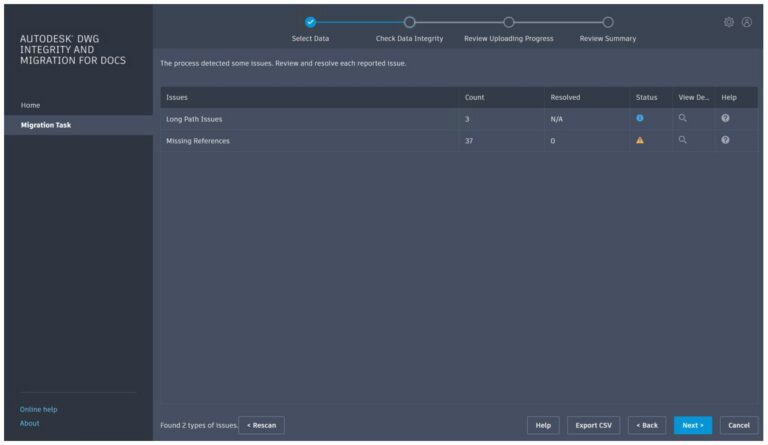Select the Long Path Issues row text
Viewport: 768px width, 445px height.
click(194, 119)
